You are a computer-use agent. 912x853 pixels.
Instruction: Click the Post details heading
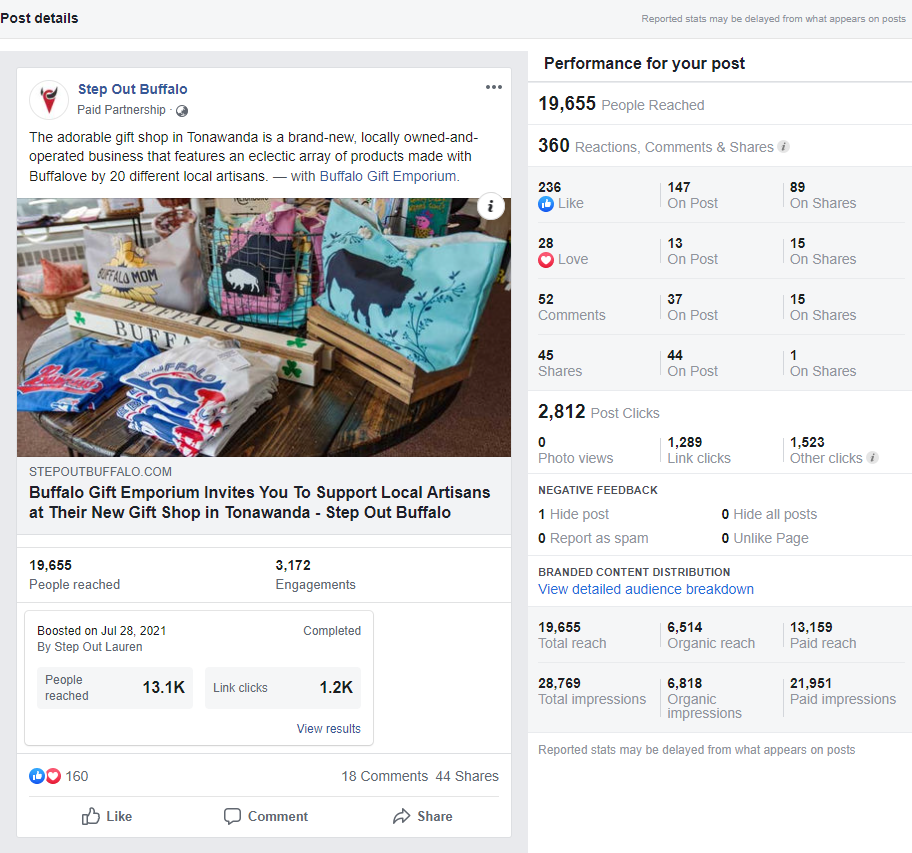pos(39,18)
